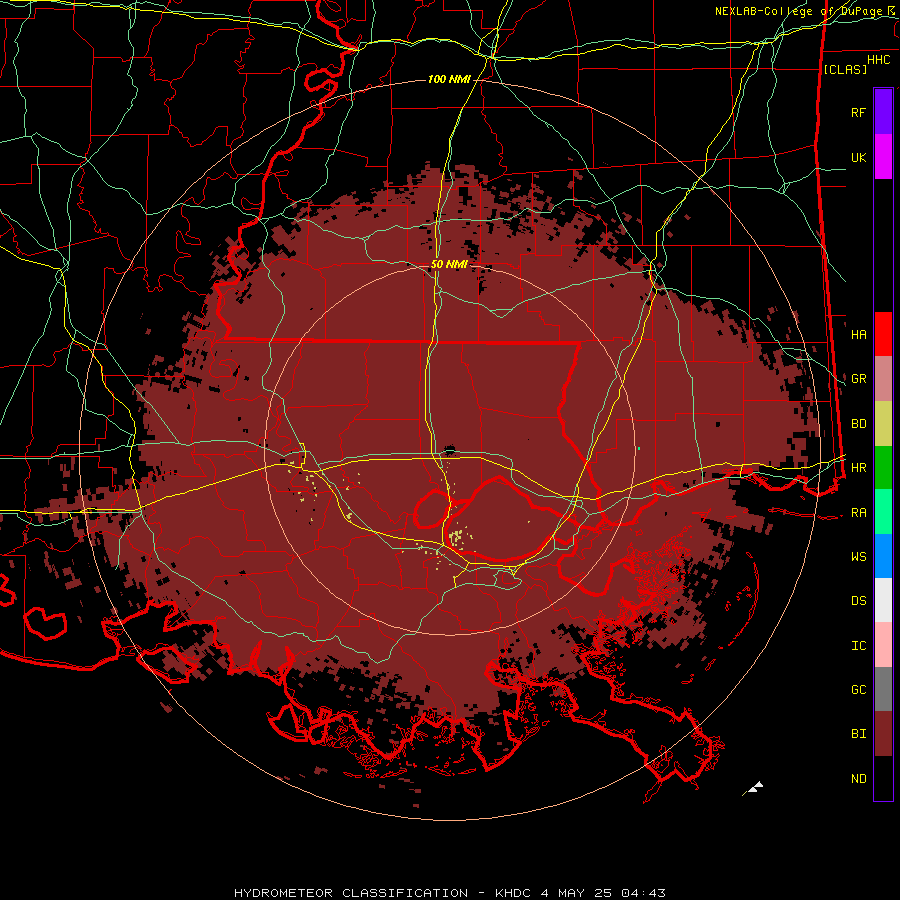Click the 'UK' legend label
Viewport: 900px width, 900px height.
(x=858, y=157)
